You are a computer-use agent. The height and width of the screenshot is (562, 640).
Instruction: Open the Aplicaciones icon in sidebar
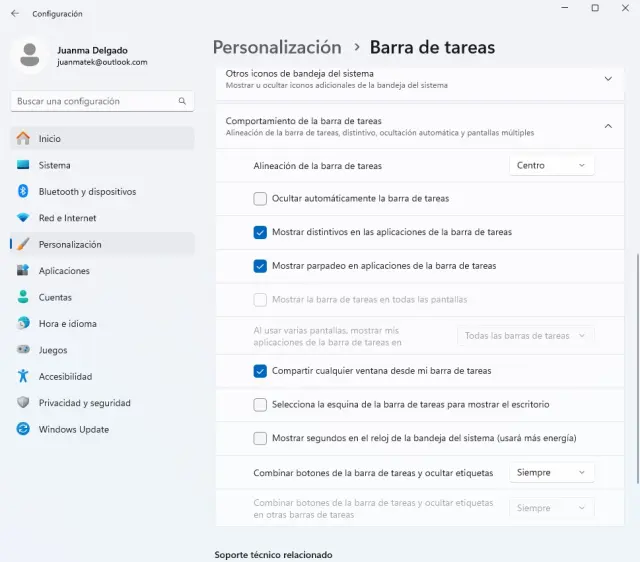click(23, 271)
